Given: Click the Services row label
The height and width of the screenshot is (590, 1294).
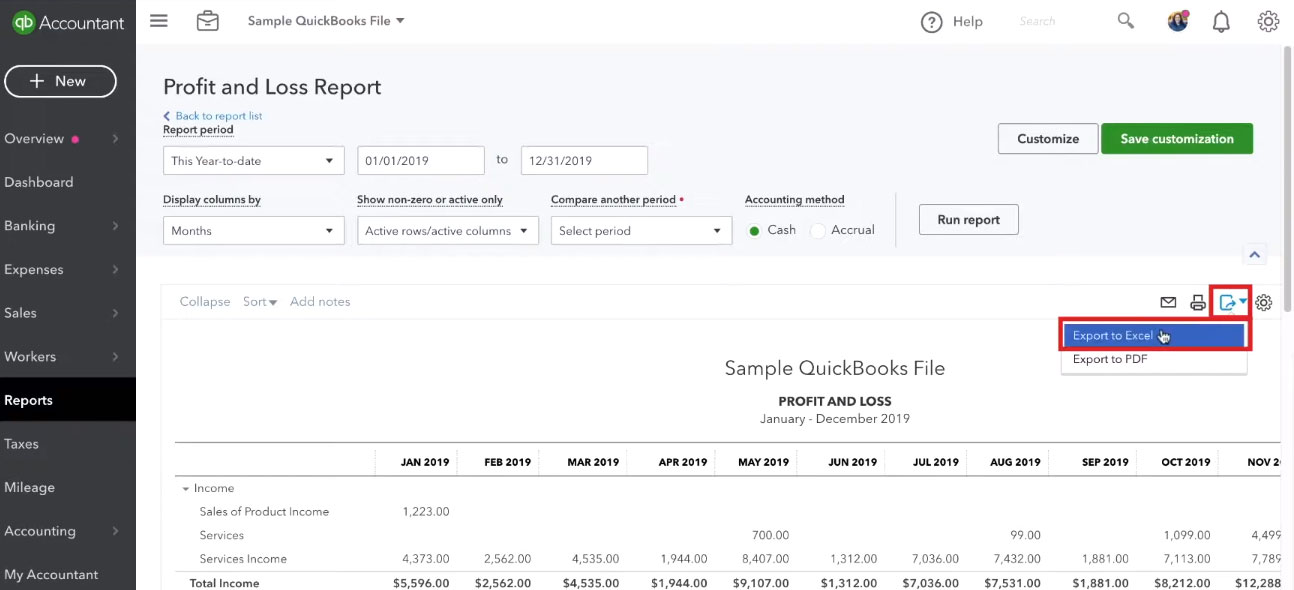Looking at the screenshot, I should coord(221,536).
